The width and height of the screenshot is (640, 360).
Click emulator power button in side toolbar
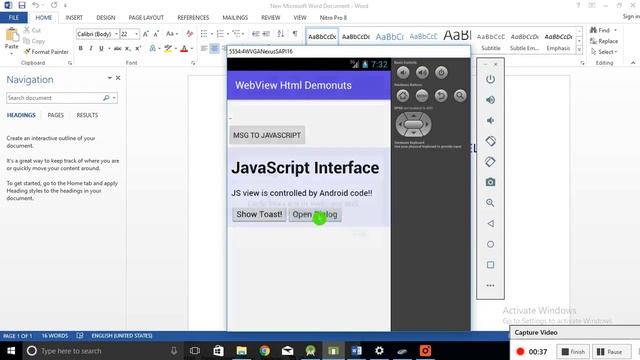tap(490, 79)
